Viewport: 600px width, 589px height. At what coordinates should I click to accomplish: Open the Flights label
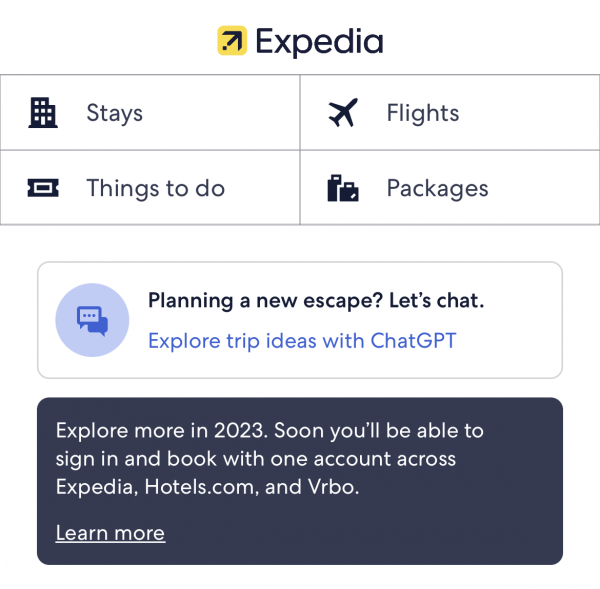(x=423, y=113)
